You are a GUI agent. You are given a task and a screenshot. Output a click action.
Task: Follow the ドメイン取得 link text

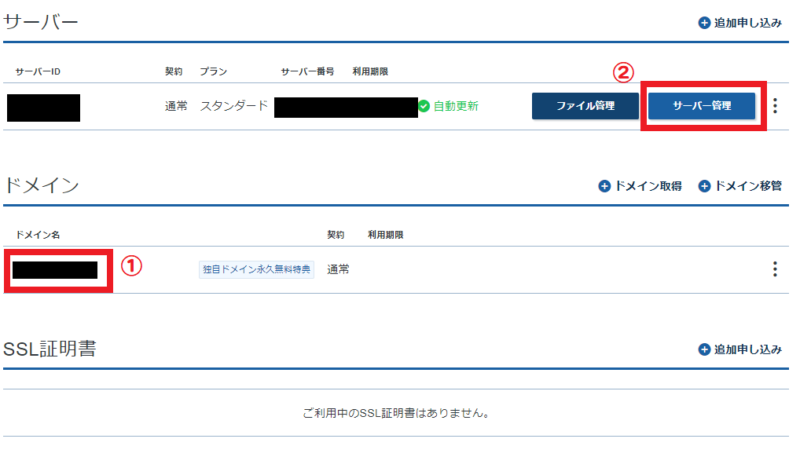648,186
